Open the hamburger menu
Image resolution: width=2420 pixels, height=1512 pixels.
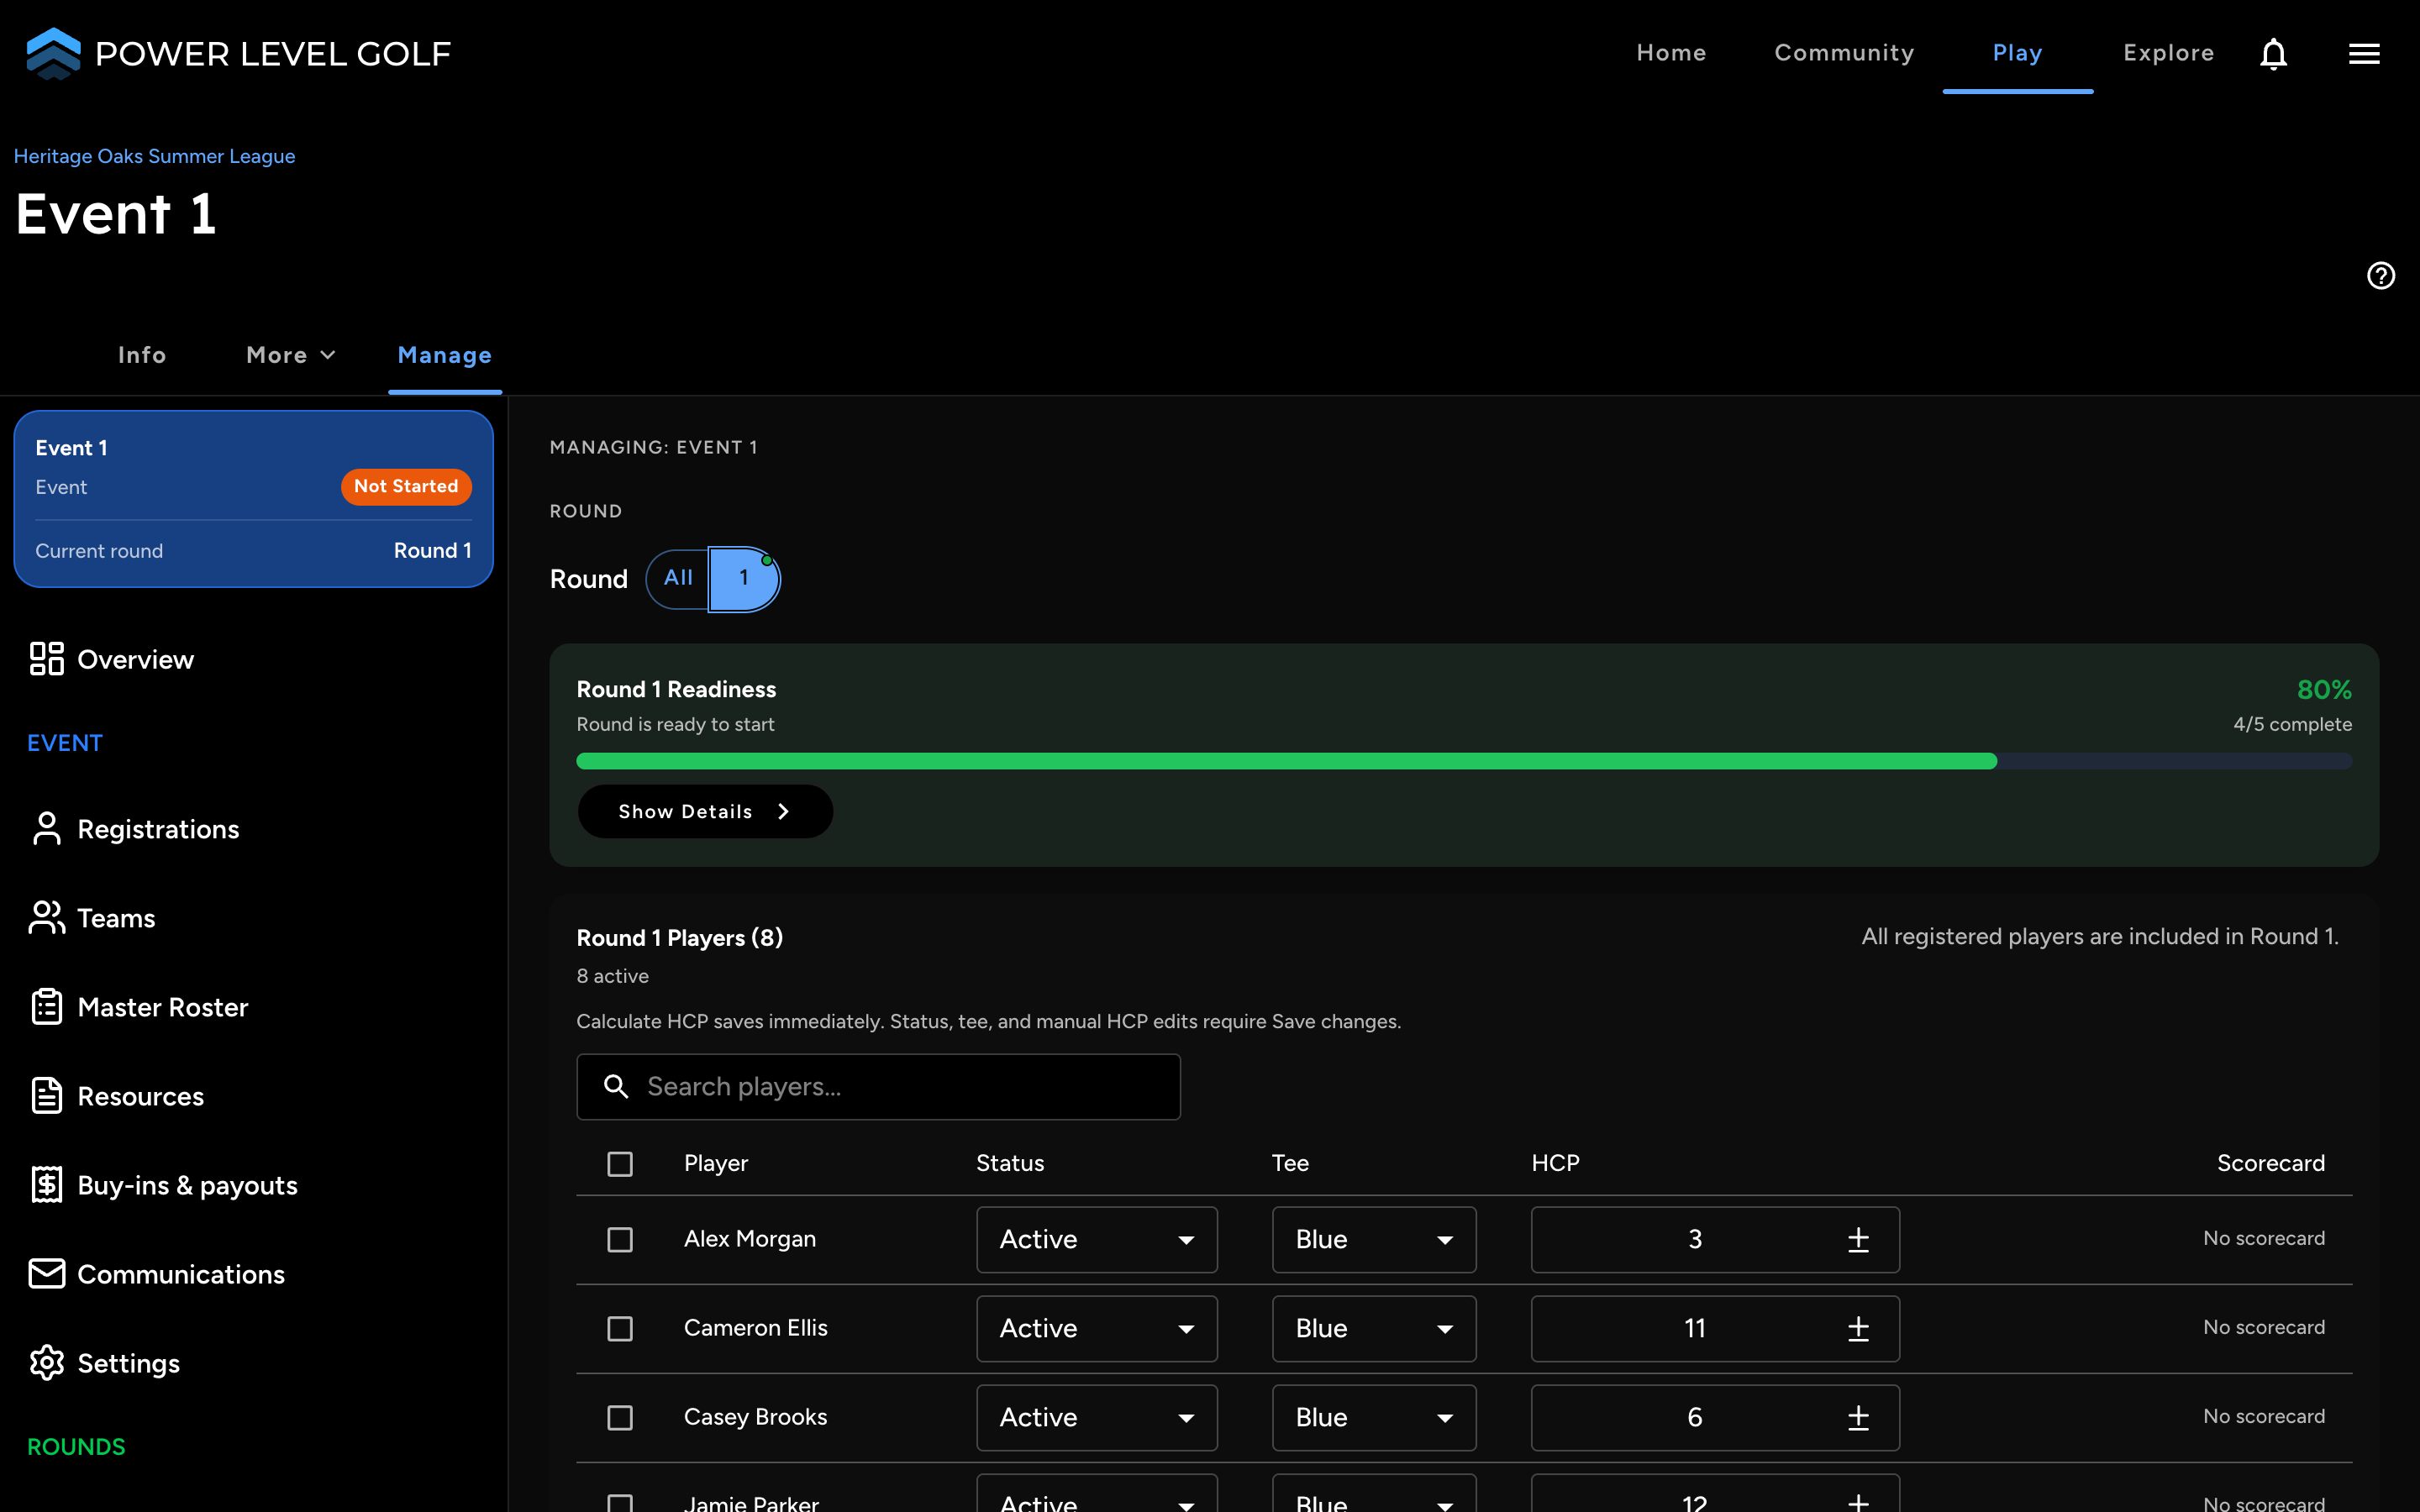click(2364, 54)
